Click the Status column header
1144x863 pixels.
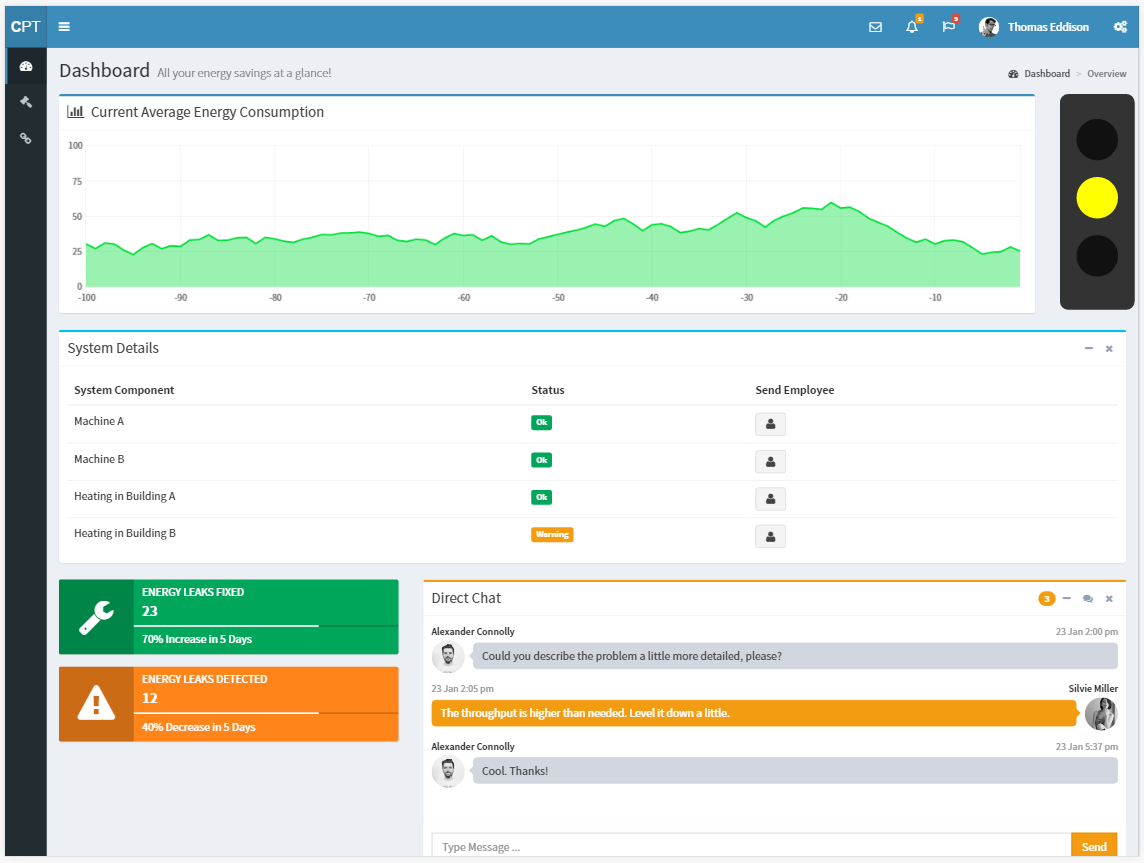pyautogui.click(x=548, y=390)
